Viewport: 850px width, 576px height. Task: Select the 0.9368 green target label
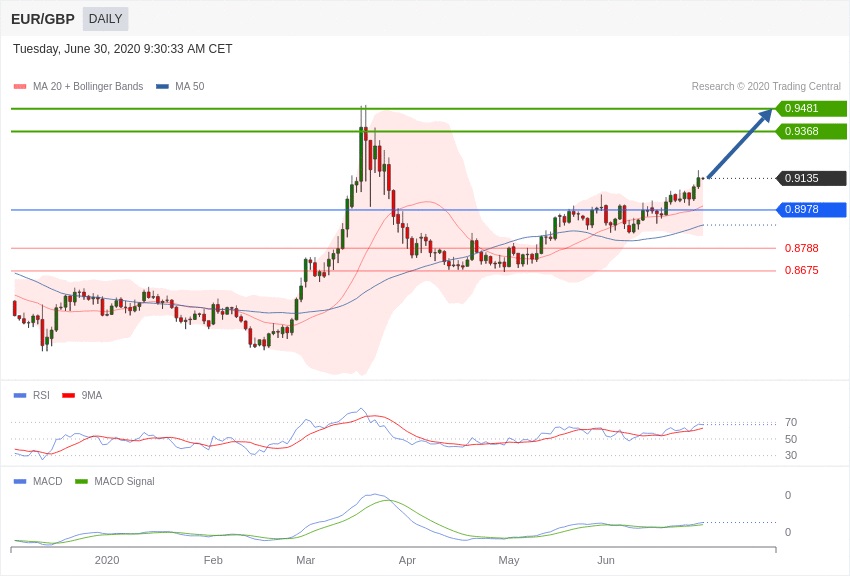pyautogui.click(x=810, y=131)
